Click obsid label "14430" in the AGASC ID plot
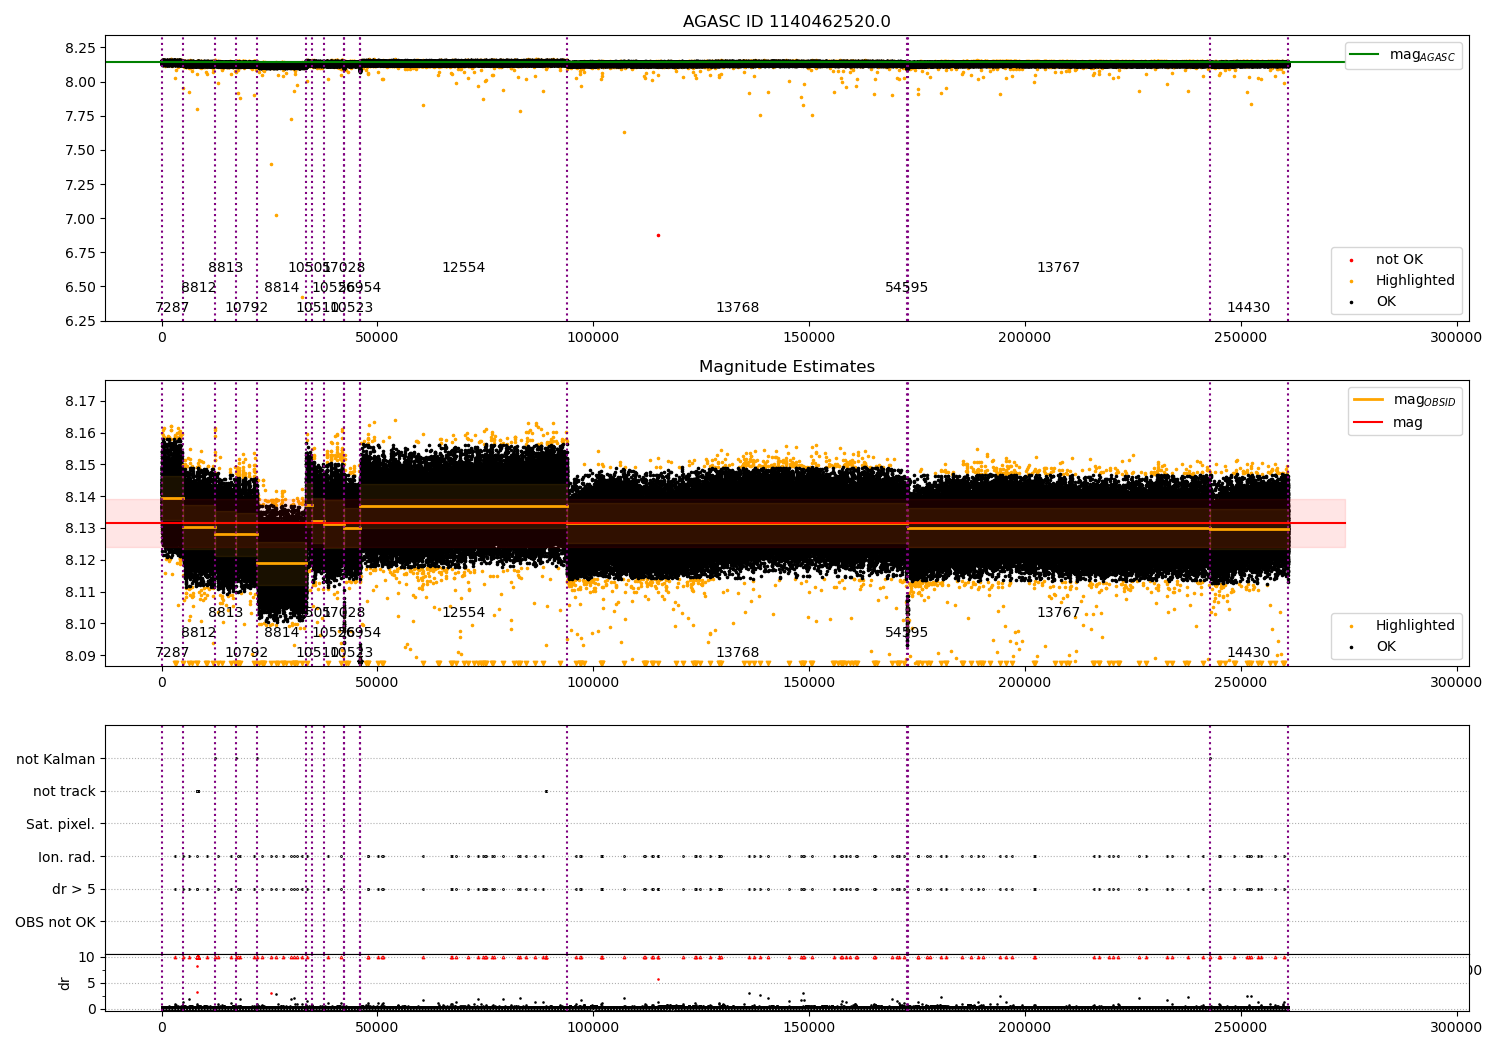Image resolution: width=1500 pixels, height=1050 pixels. [x=1248, y=308]
